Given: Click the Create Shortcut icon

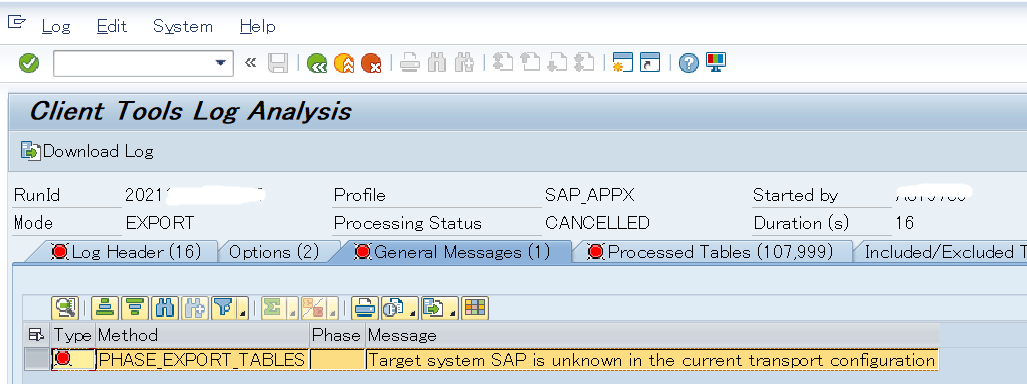Looking at the screenshot, I should (x=650, y=63).
